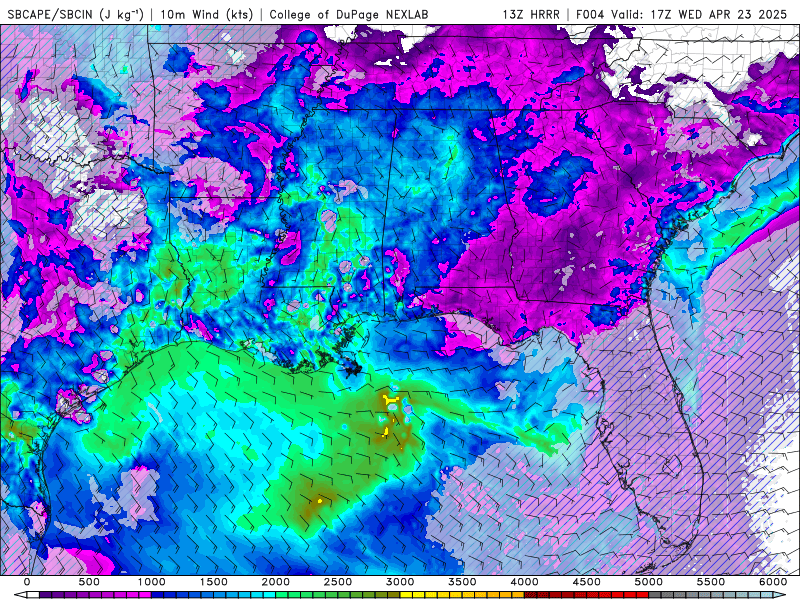Click the 3500 legend label

coord(462,582)
